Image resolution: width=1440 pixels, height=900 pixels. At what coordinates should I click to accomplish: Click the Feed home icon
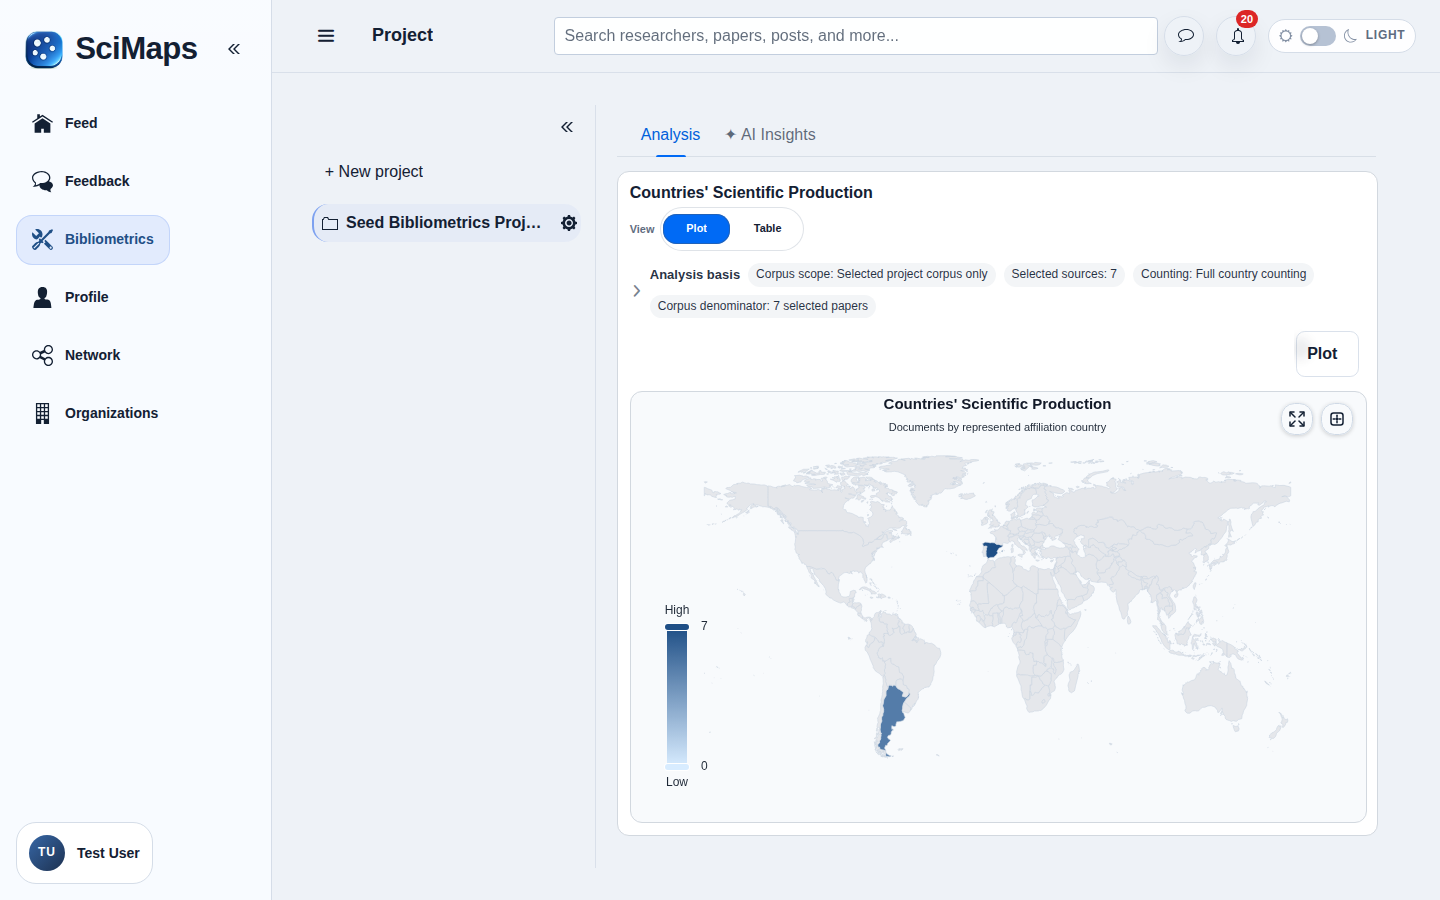42,123
